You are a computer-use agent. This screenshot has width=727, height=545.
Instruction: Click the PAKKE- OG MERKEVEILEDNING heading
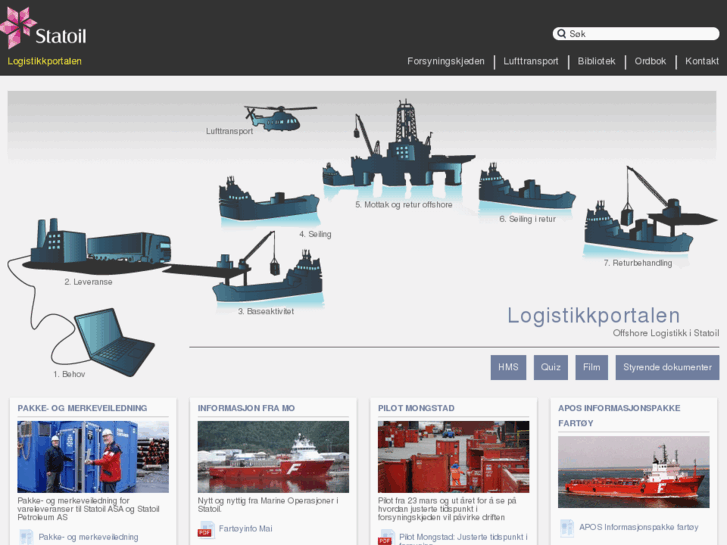coord(82,408)
